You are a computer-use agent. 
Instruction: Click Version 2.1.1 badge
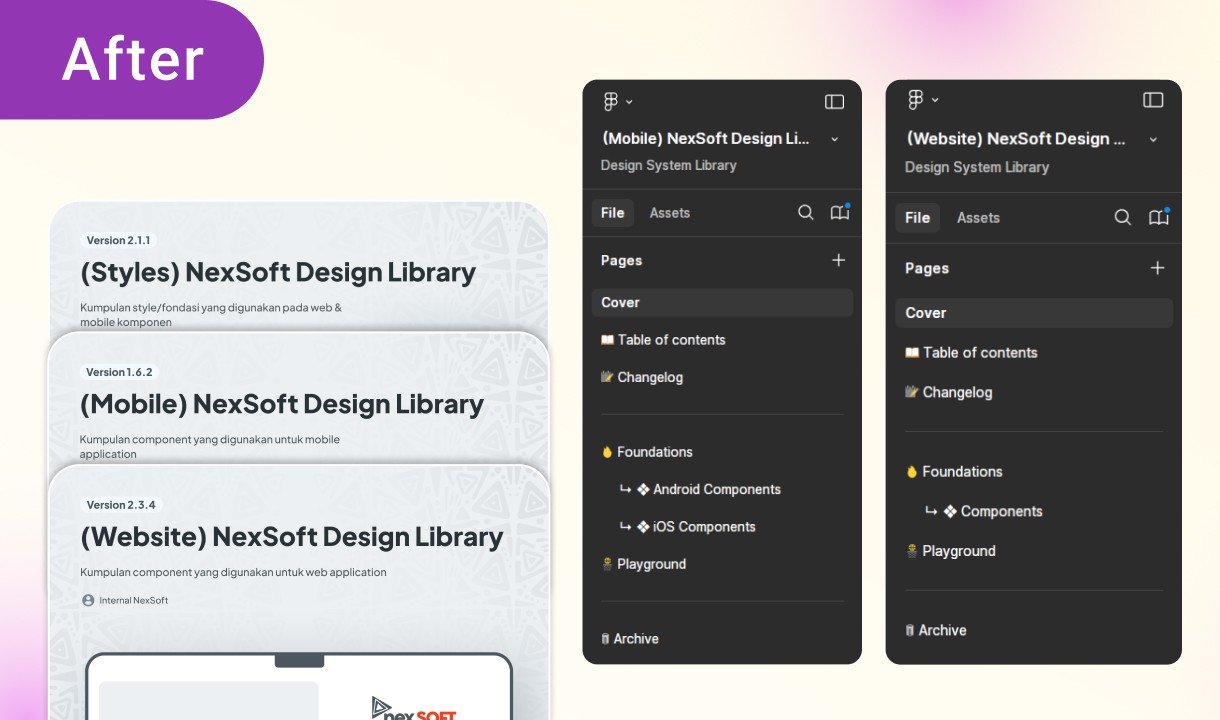click(119, 240)
